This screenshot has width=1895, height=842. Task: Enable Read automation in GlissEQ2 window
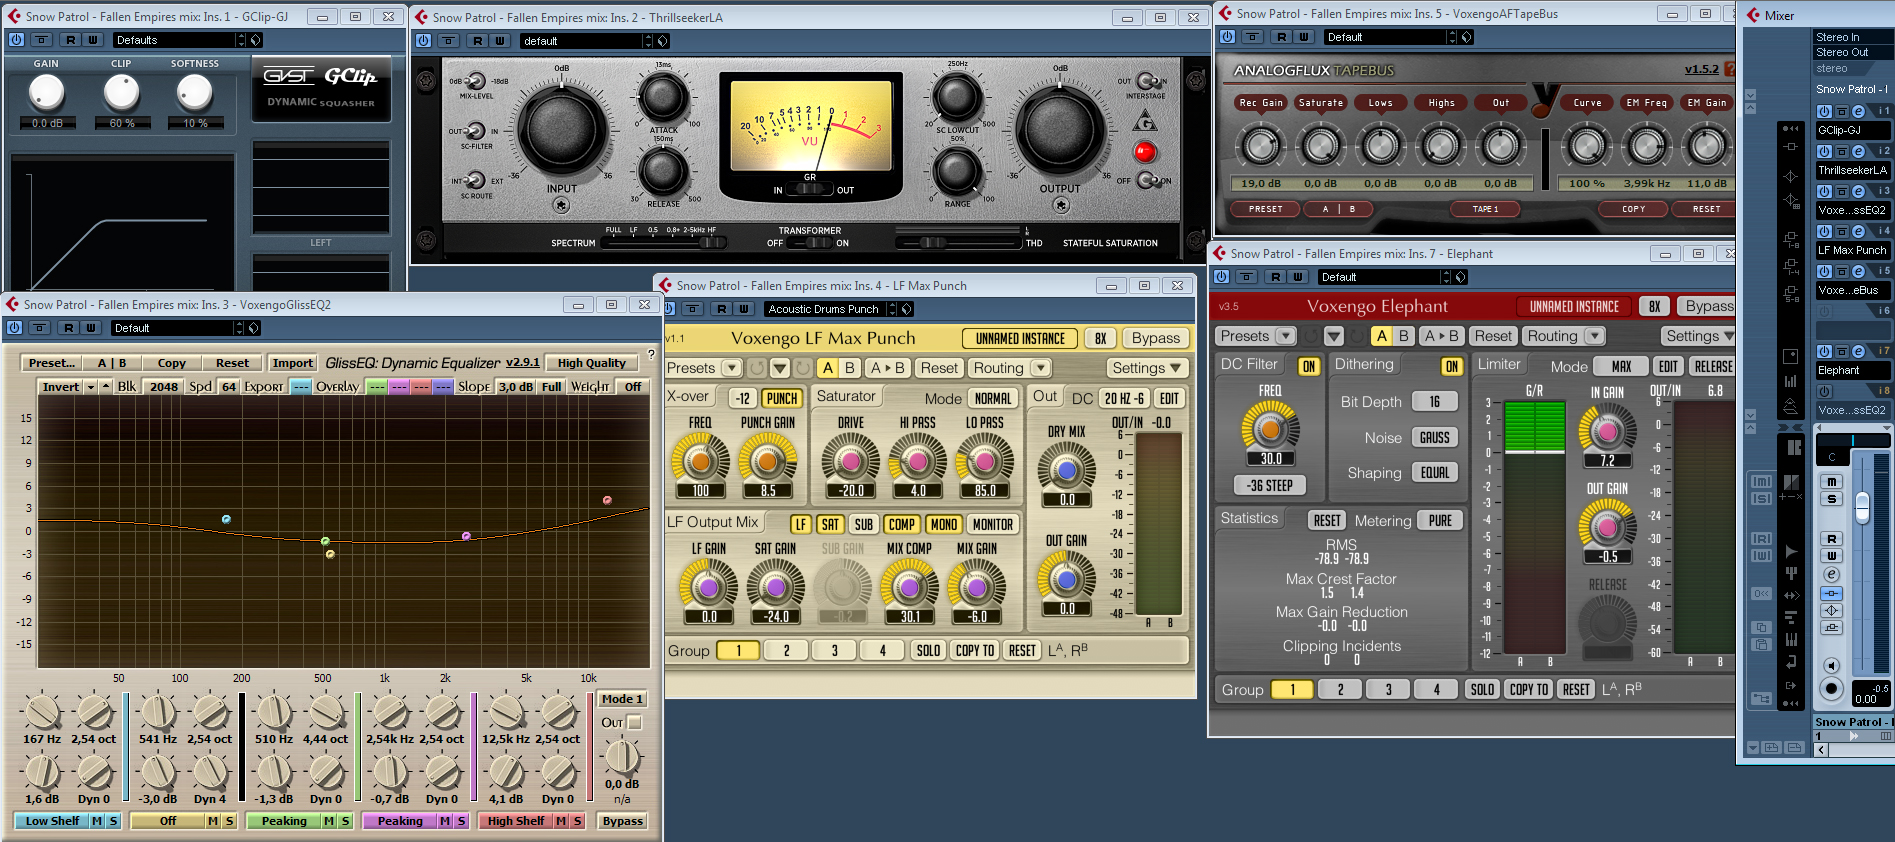[x=68, y=328]
